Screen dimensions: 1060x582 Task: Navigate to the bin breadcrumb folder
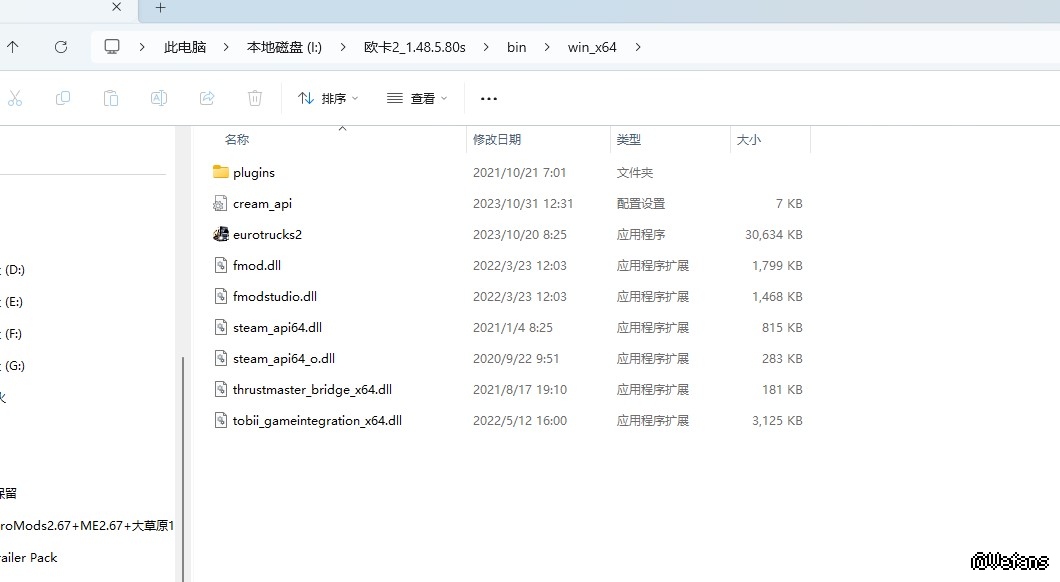[x=516, y=47]
